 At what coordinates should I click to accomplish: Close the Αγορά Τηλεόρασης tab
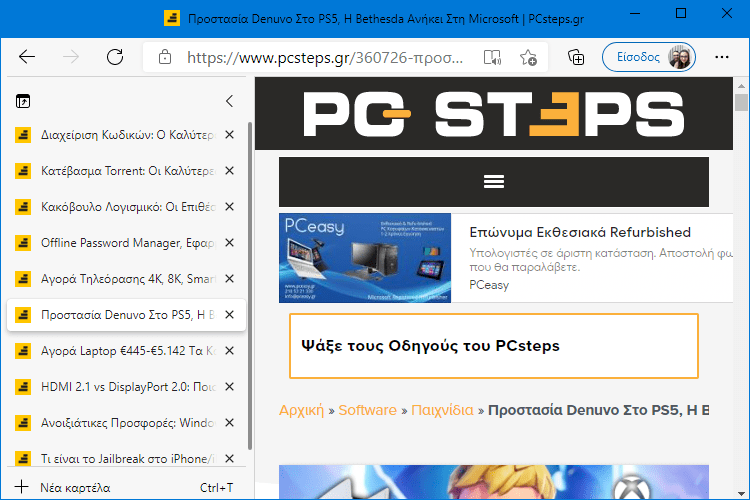(x=230, y=278)
